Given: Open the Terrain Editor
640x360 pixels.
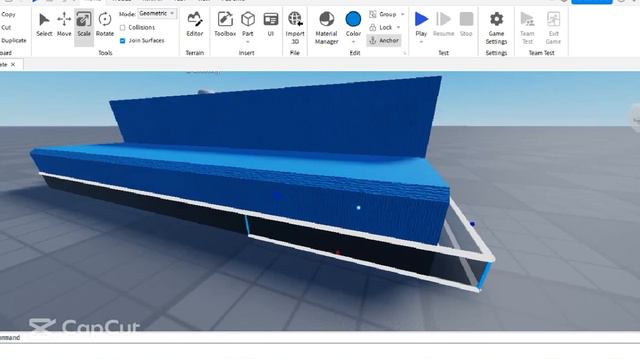Looking at the screenshot, I should [195, 25].
